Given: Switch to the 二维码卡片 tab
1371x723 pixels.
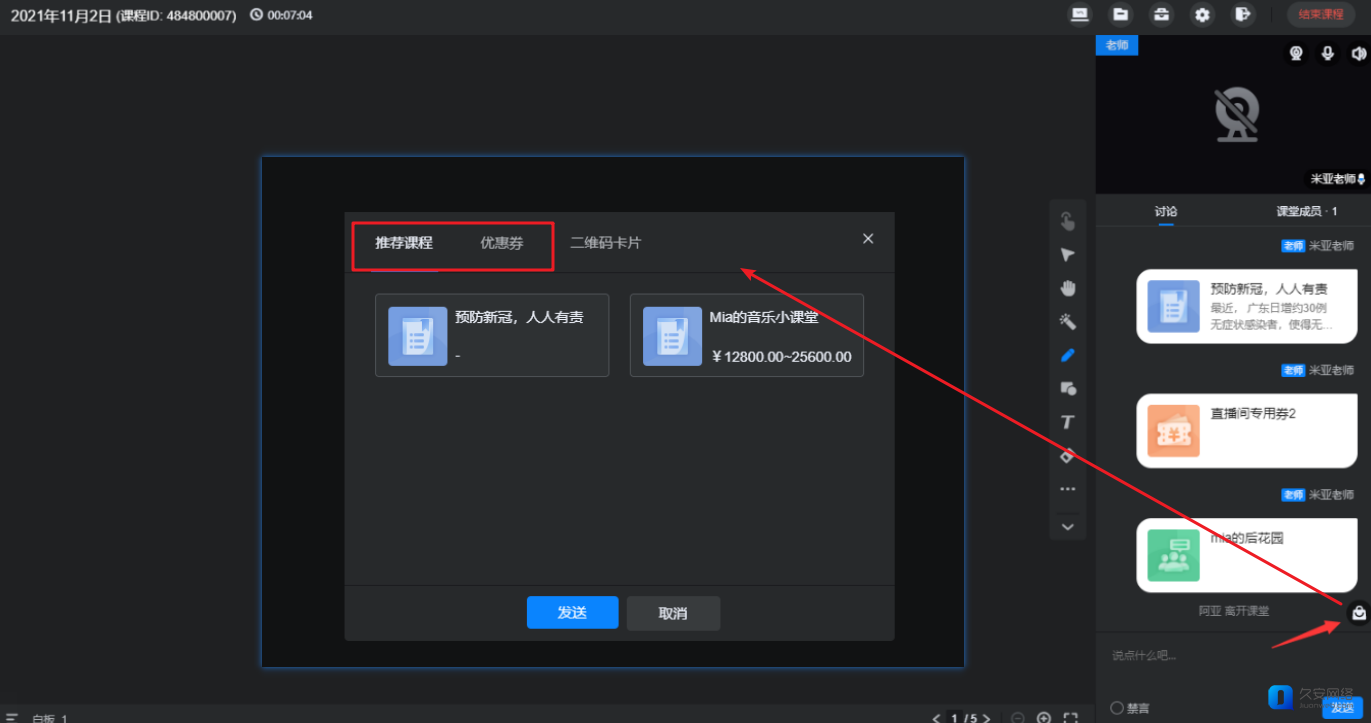Looking at the screenshot, I should coord(606,243).
